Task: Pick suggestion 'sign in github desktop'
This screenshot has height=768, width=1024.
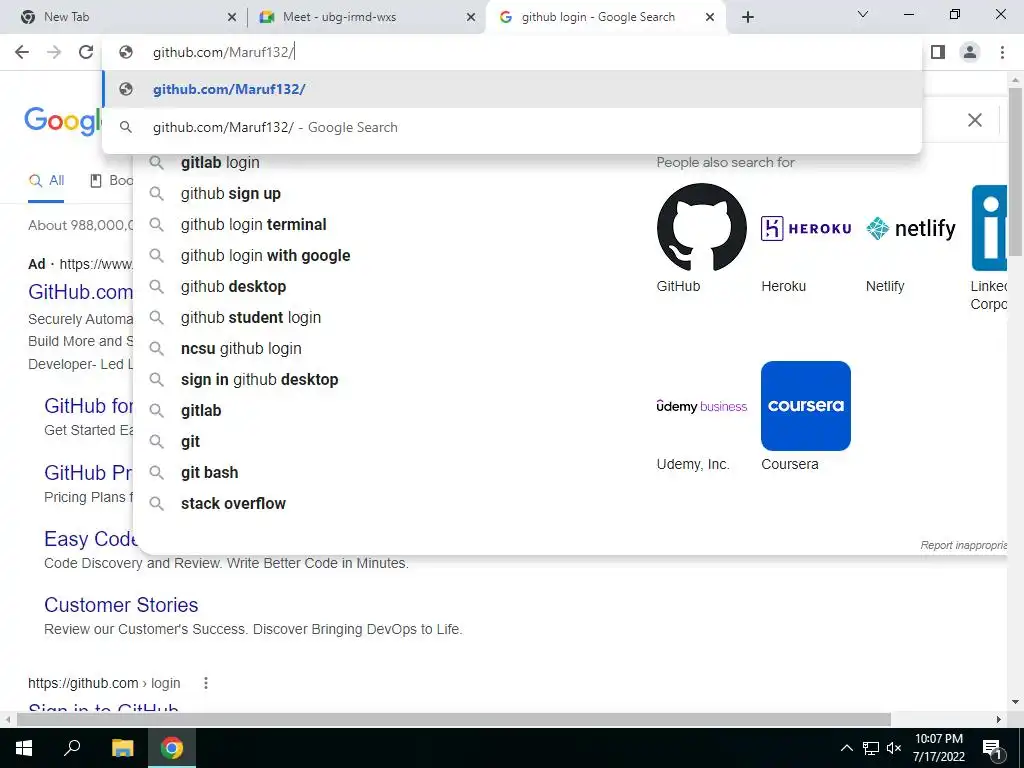Action: pos(259,380)
